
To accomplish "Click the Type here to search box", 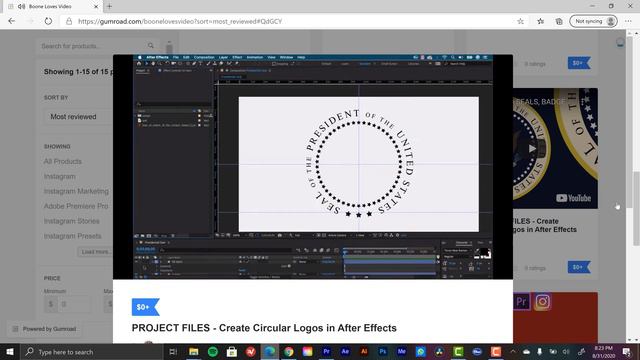I will (x=91, y=352).
